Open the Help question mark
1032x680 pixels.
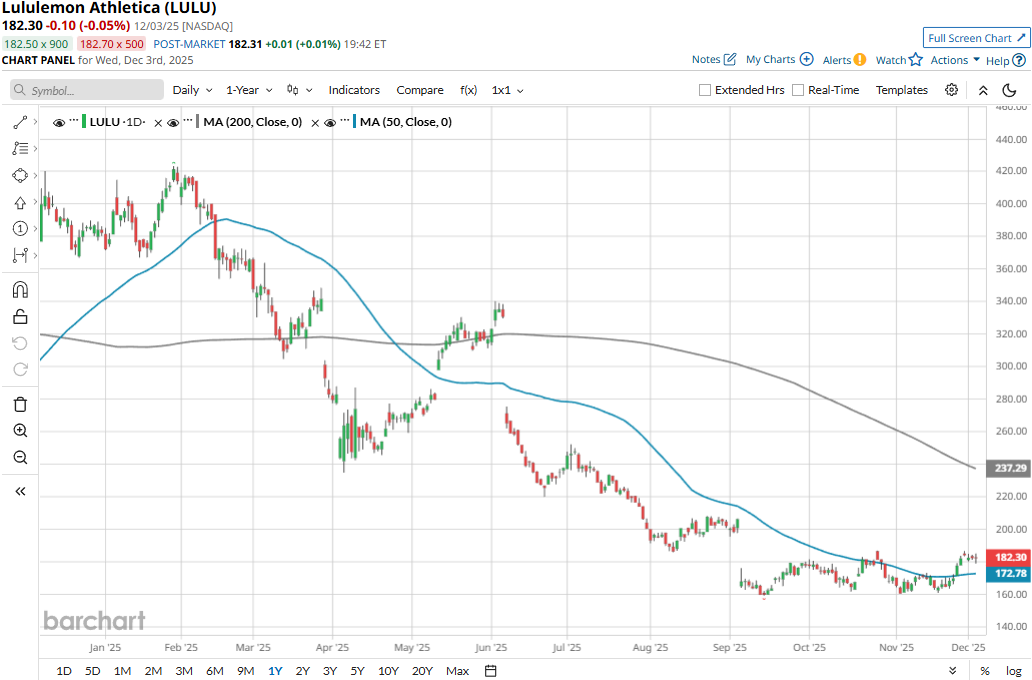[1019, 61]
